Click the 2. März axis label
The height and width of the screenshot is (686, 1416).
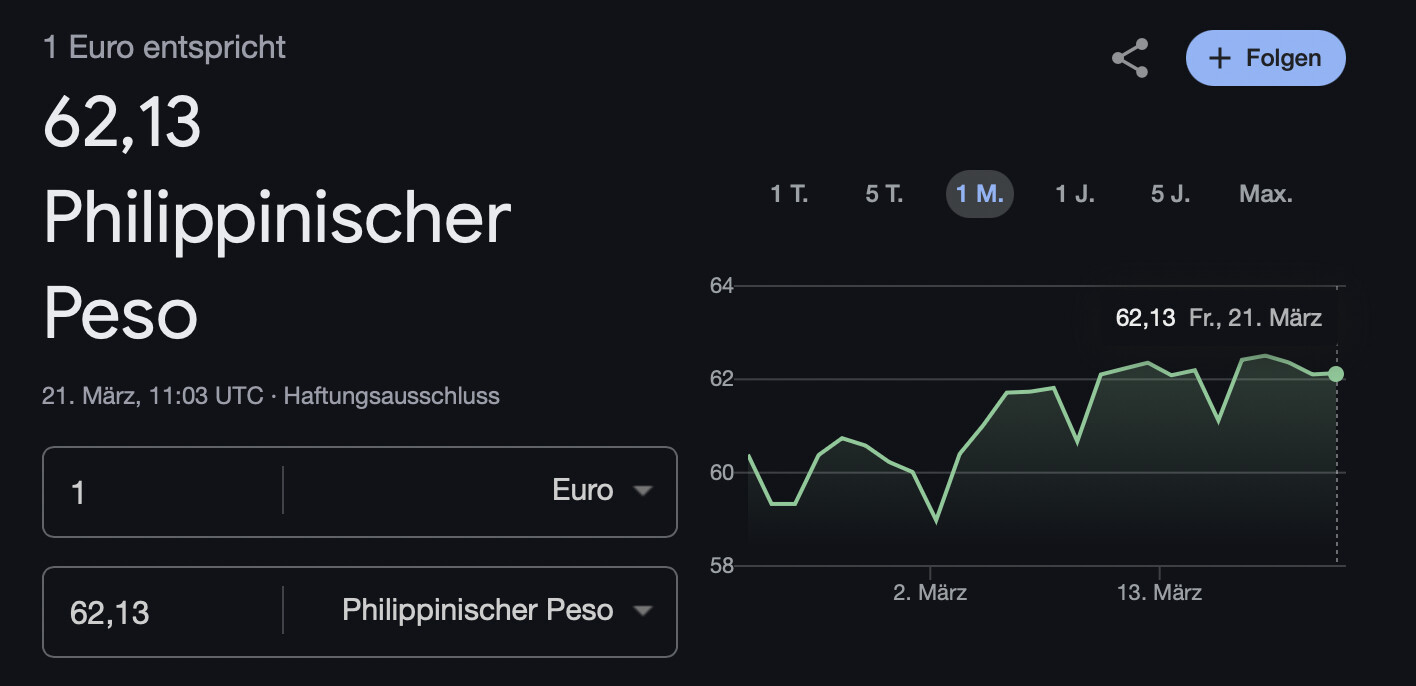click(930, 593)
